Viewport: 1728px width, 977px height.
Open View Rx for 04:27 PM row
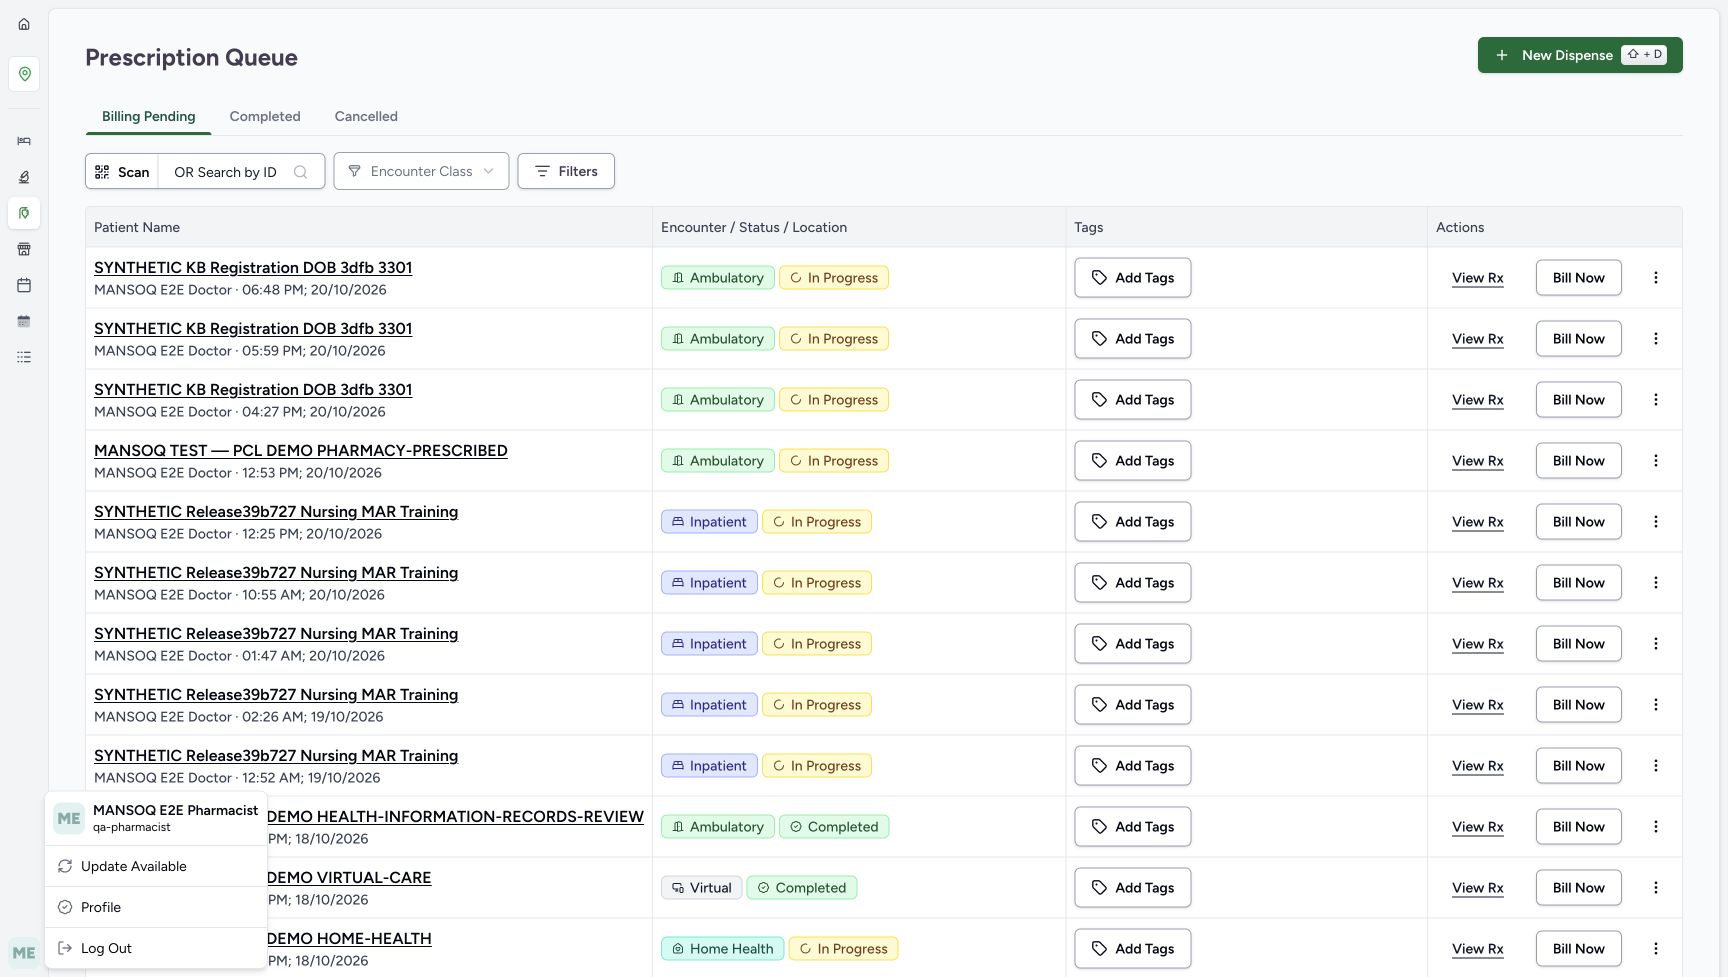[x=1478, y=400]
